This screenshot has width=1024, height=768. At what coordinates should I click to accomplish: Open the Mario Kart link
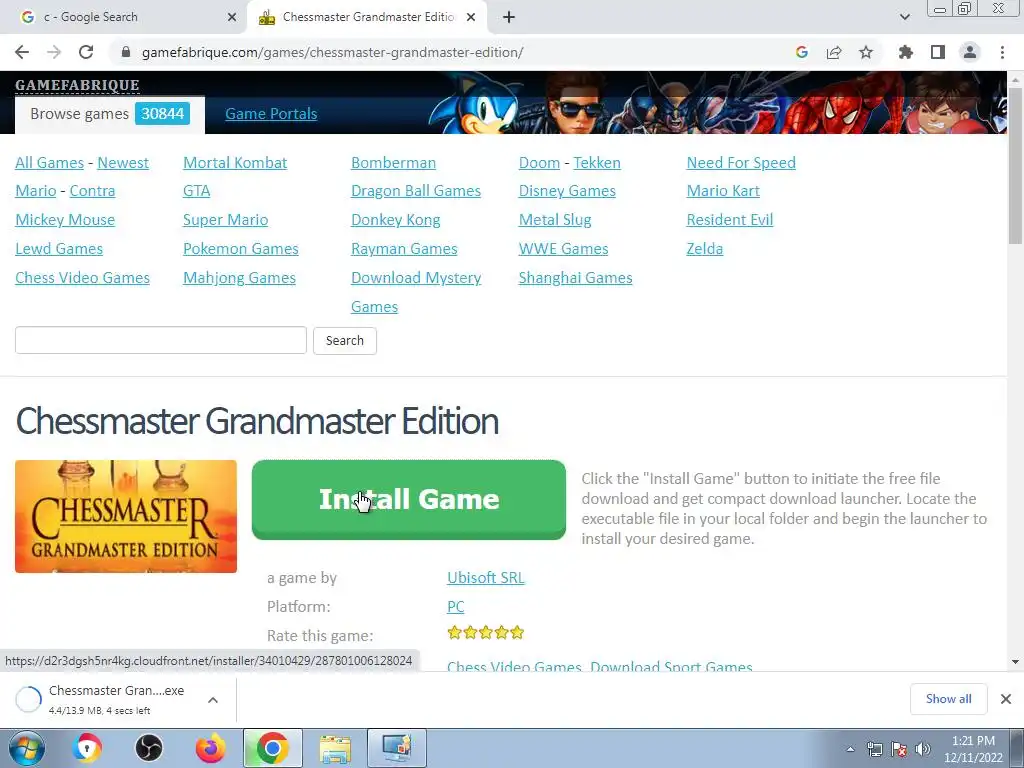(x=723, y=191)
